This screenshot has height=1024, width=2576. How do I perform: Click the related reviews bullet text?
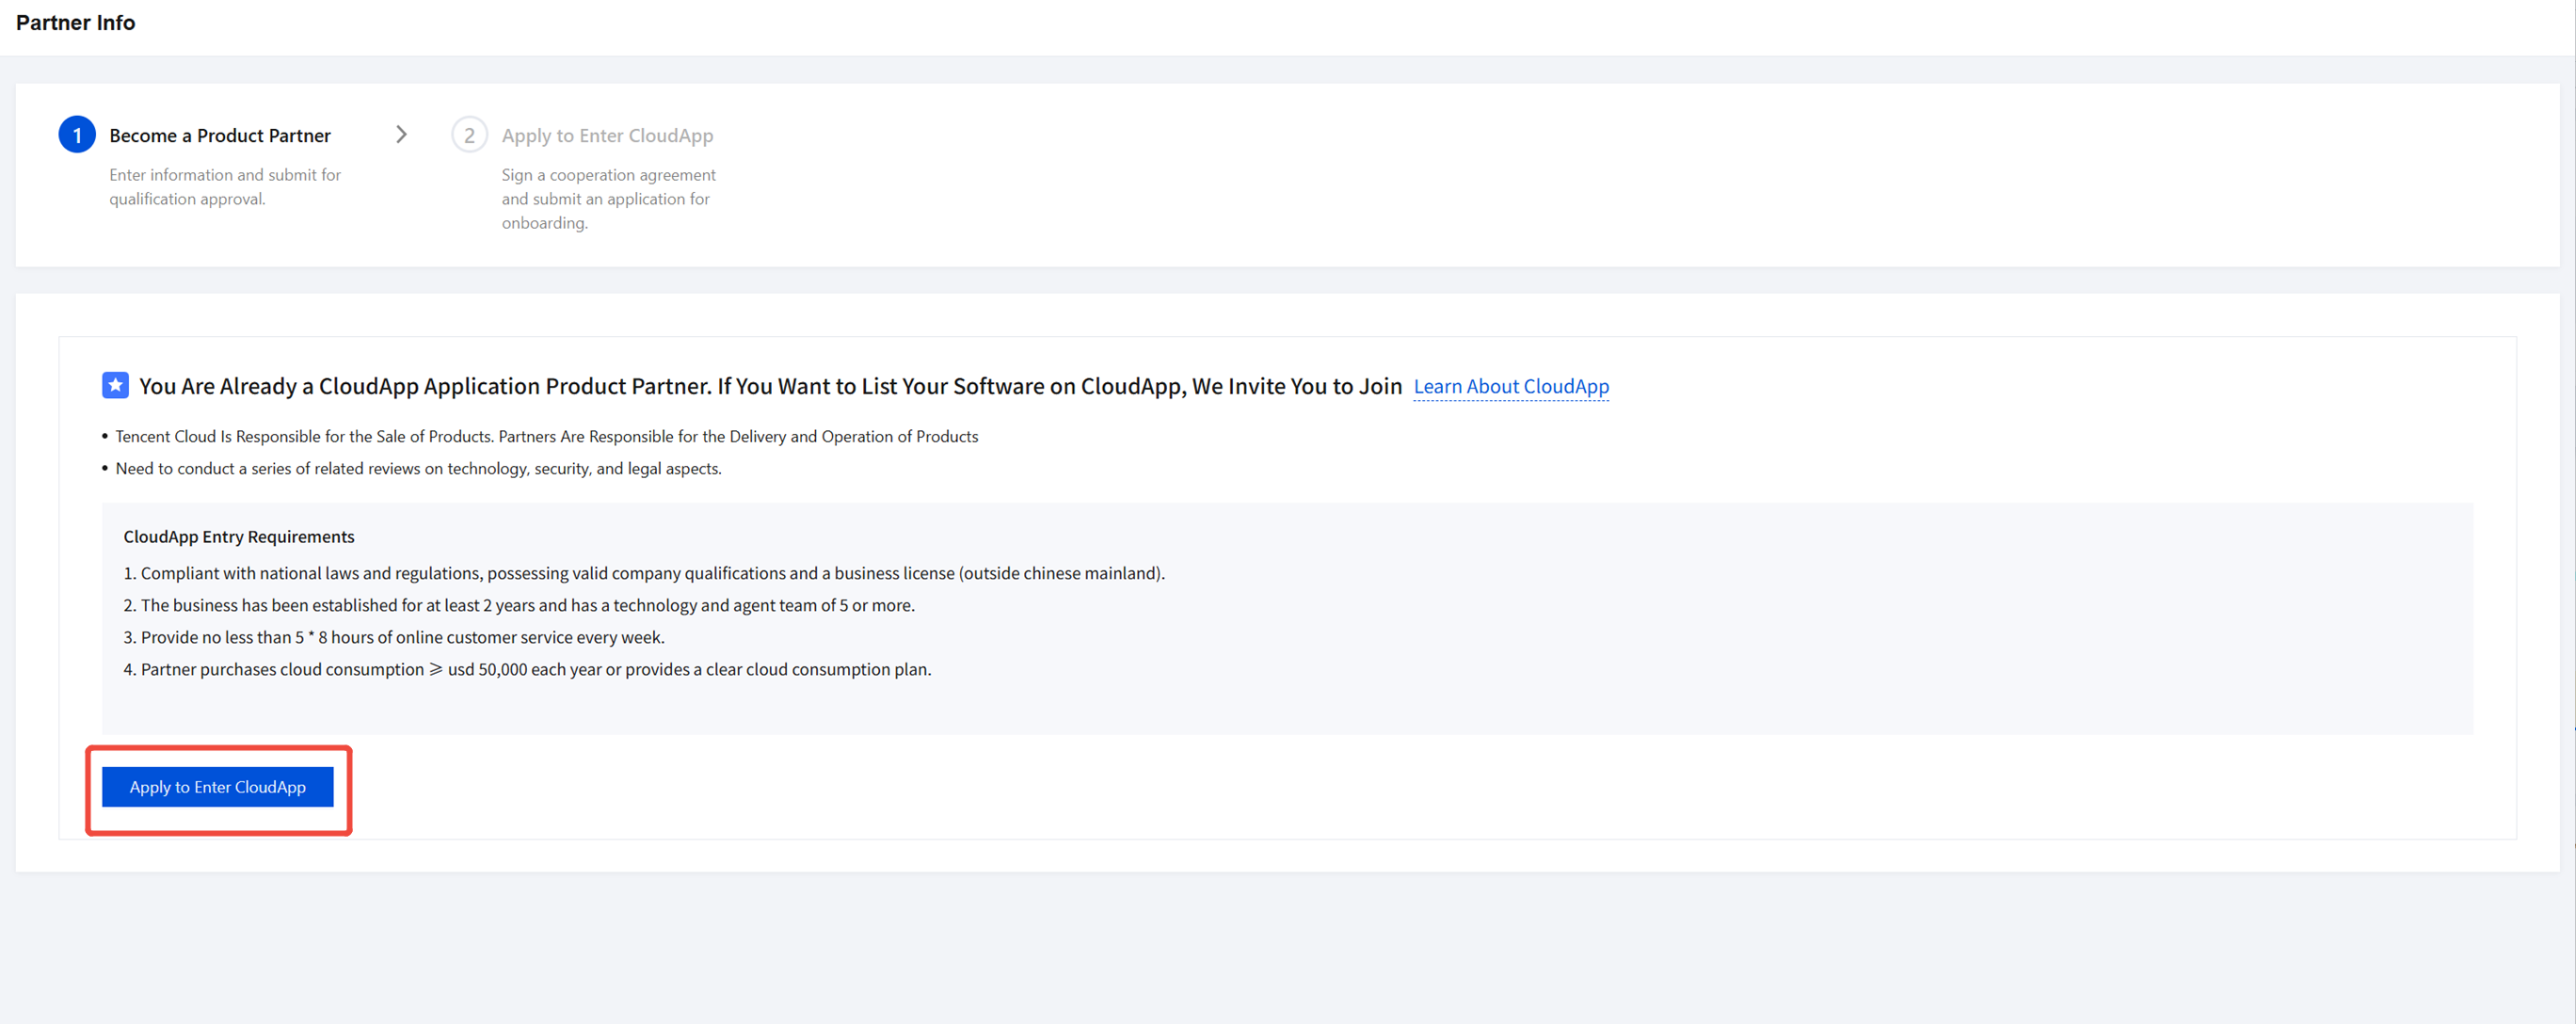[x=418, y=468]
